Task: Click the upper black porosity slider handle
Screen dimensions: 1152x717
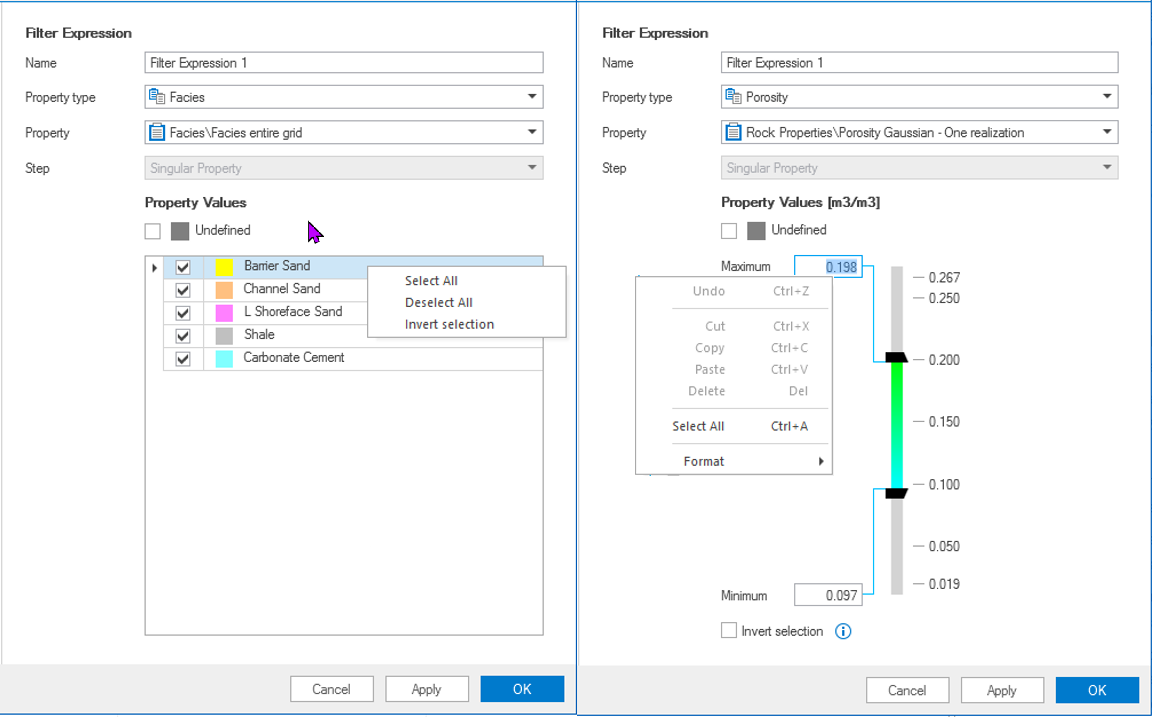Action: [896, 358]
